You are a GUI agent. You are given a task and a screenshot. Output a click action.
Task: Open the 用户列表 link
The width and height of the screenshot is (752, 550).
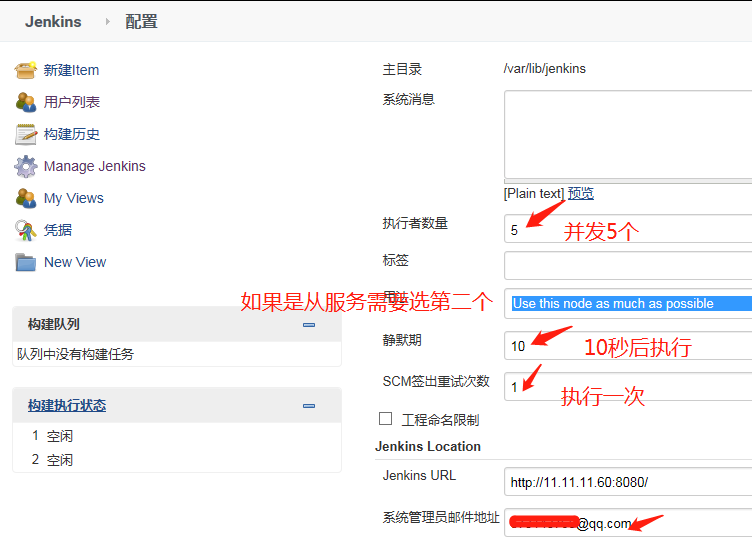[x=71, y=102]
